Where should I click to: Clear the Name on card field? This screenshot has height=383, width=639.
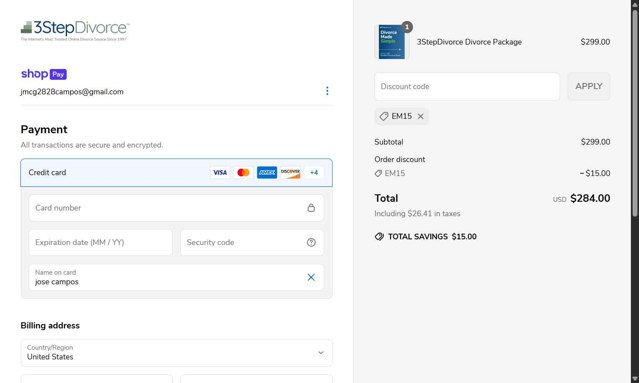[311, 277]
